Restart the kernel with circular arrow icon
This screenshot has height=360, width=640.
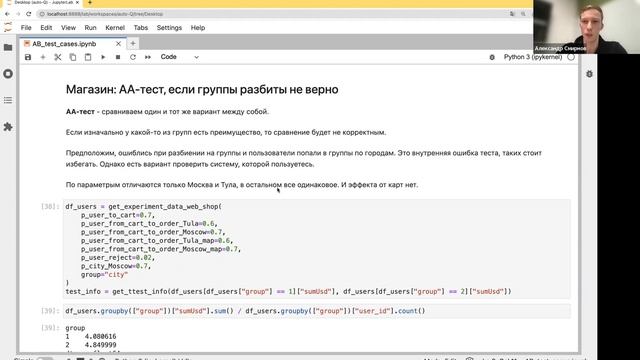(133, 57)
